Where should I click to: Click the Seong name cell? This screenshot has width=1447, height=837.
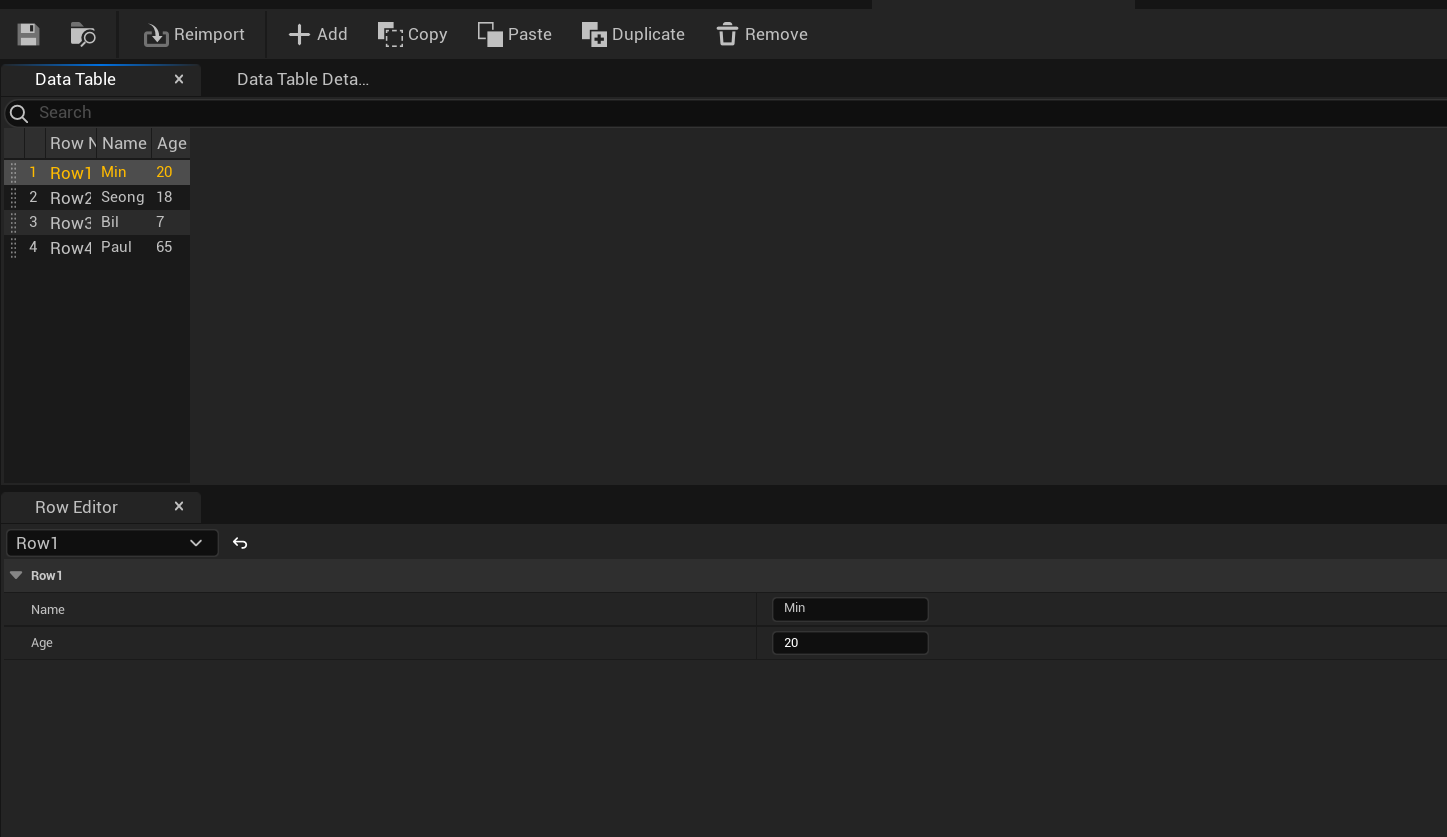(123, 197)
